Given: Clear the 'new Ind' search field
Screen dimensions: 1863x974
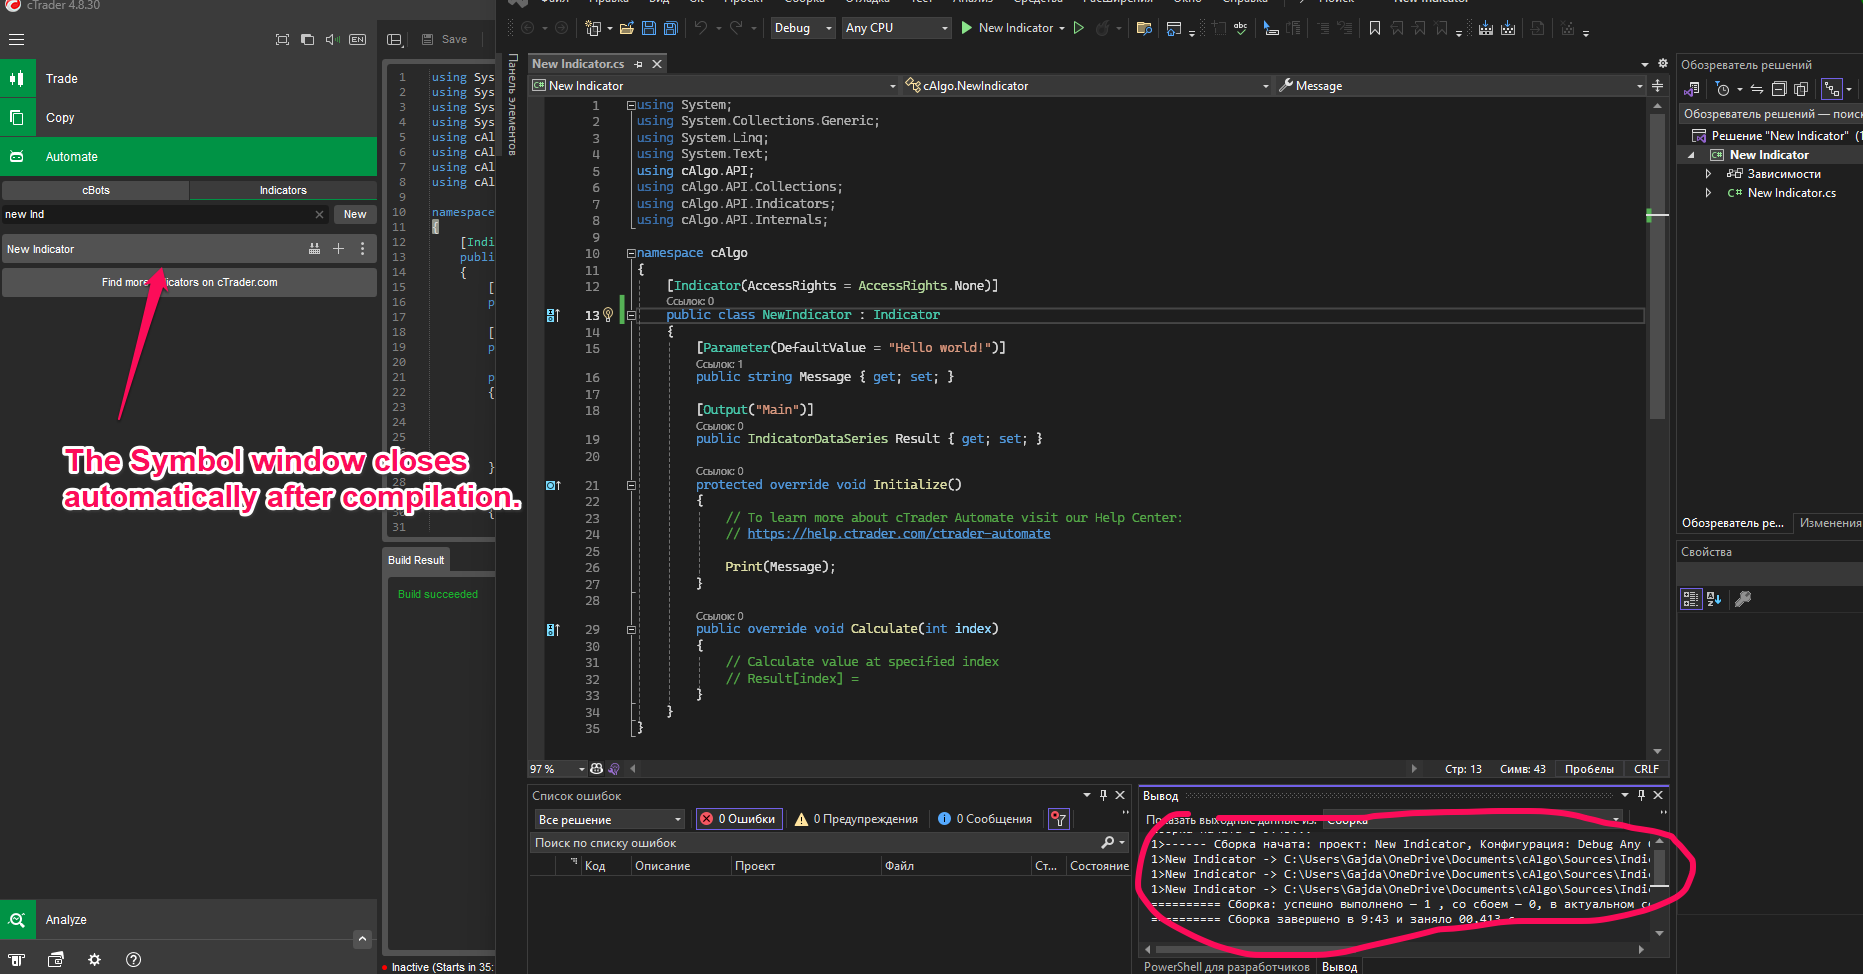Looking at the screenshot, I should (x=319, y=214).
